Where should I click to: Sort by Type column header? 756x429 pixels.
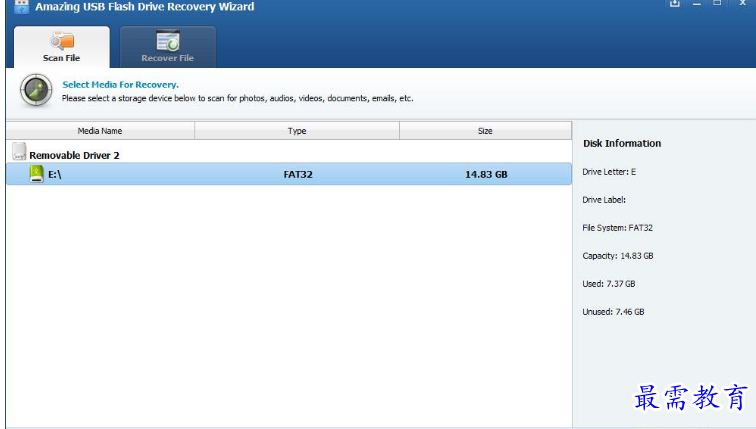[297, 131]
